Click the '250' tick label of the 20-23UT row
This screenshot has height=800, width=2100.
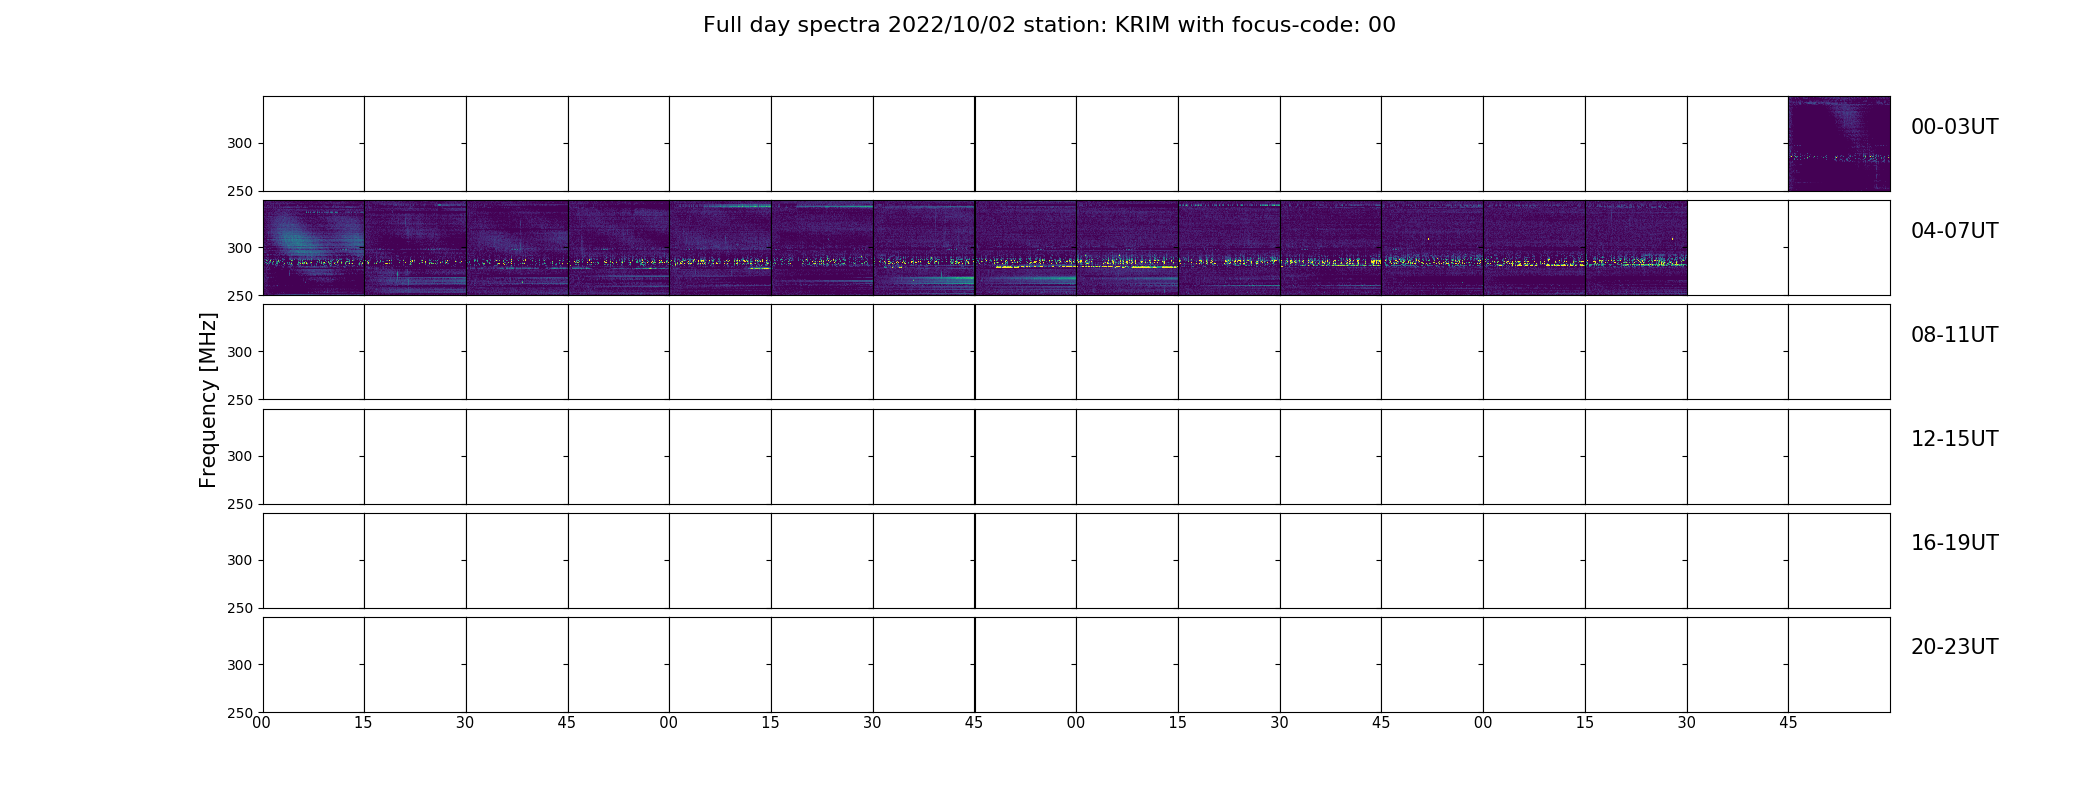(240, 712)
